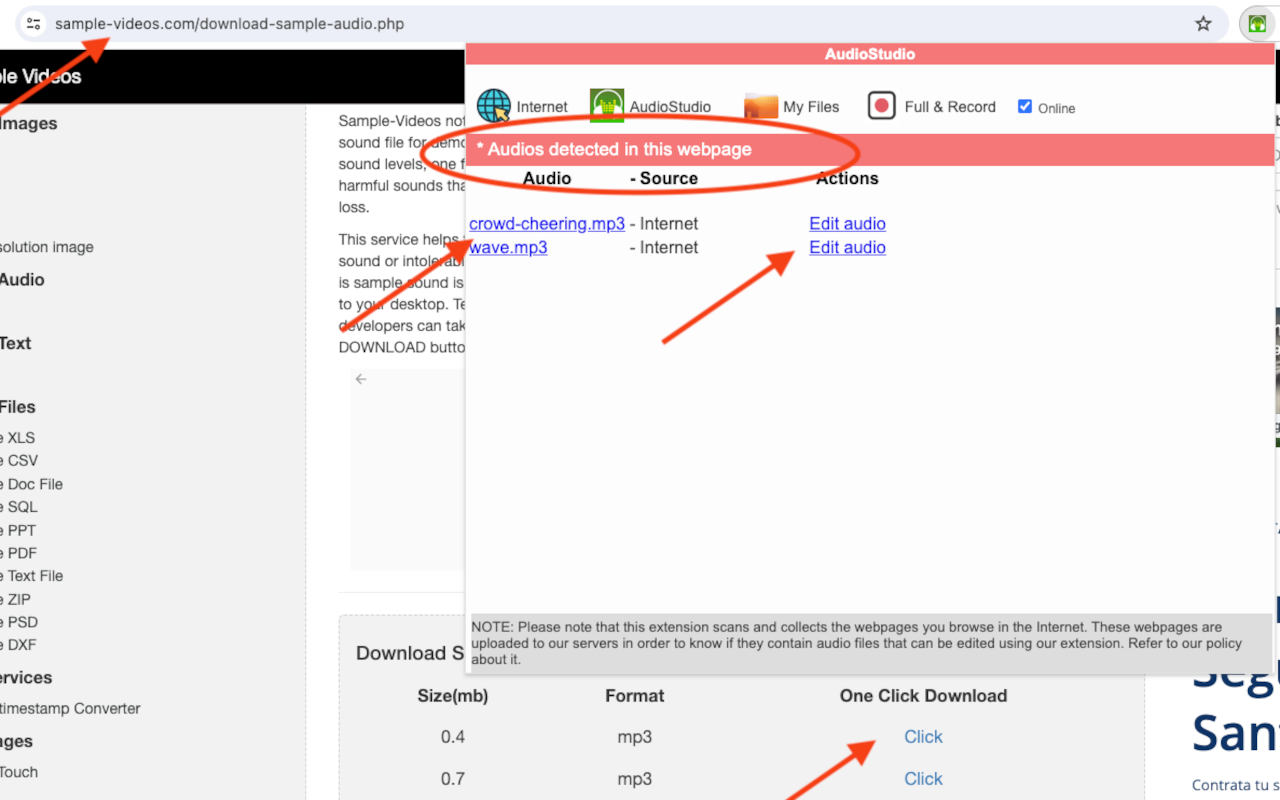This screenshot has height=800, width=1280.
Task: Click the Size(mb) table header
Action: click(x=453, y=696)
